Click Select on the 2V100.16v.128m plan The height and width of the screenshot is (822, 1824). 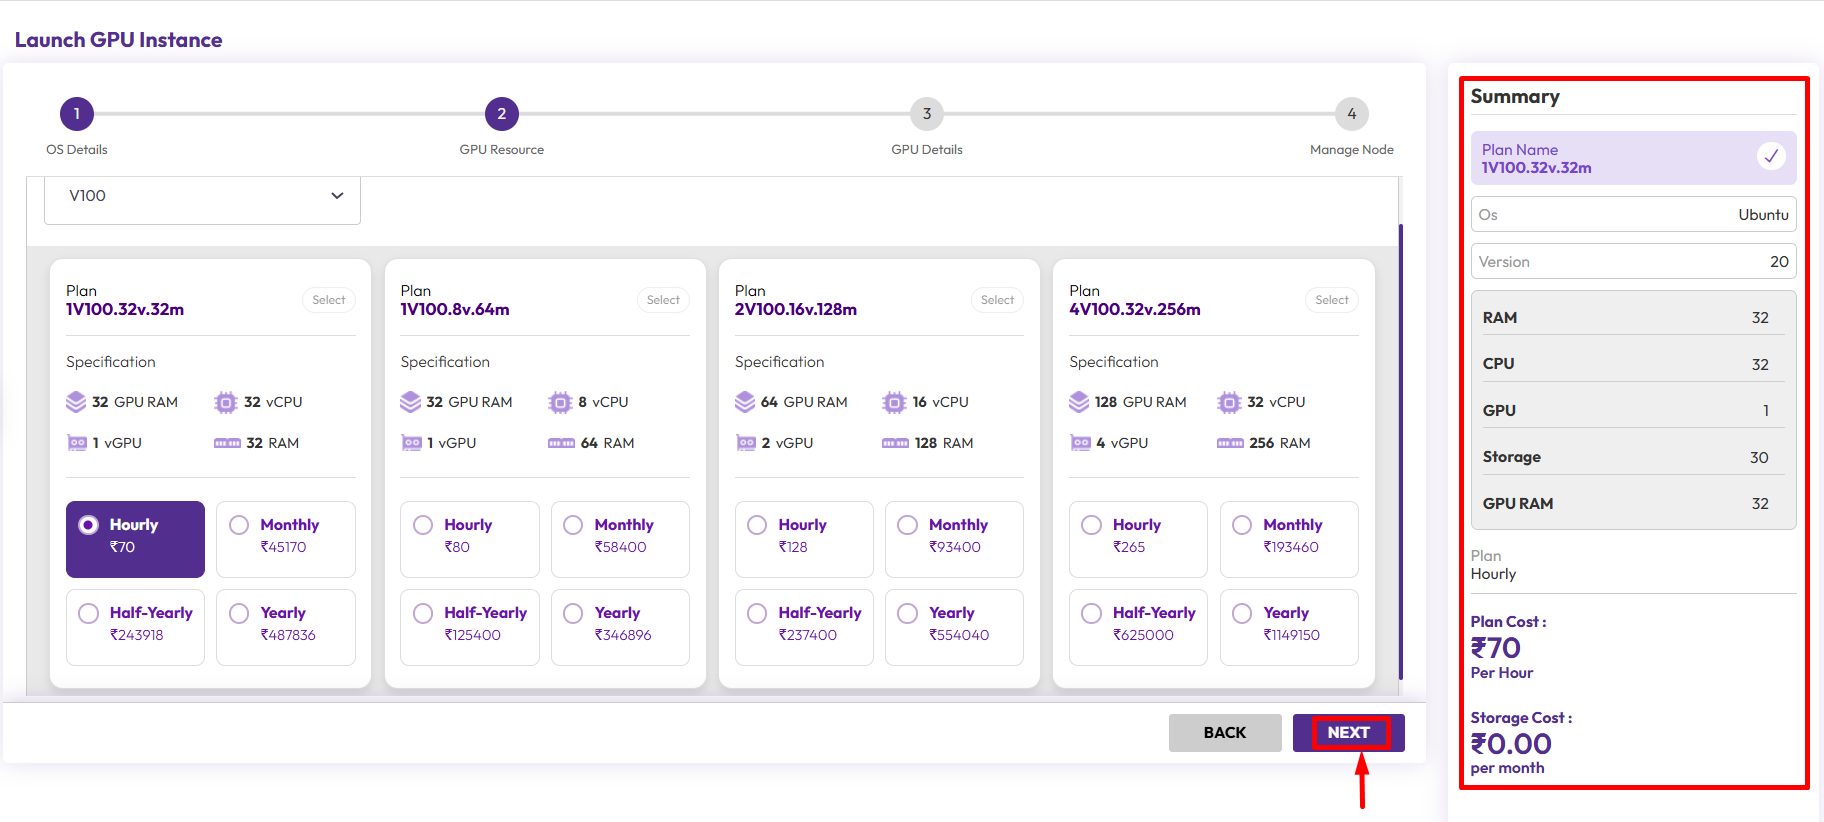[997, 300]
